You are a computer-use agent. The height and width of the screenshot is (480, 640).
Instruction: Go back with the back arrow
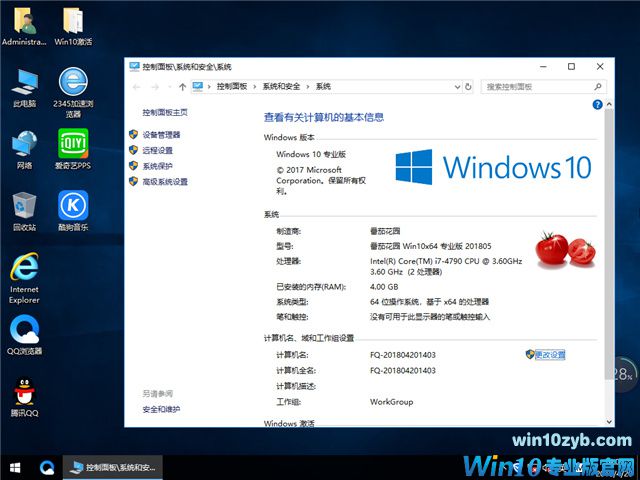click(137, 87)
